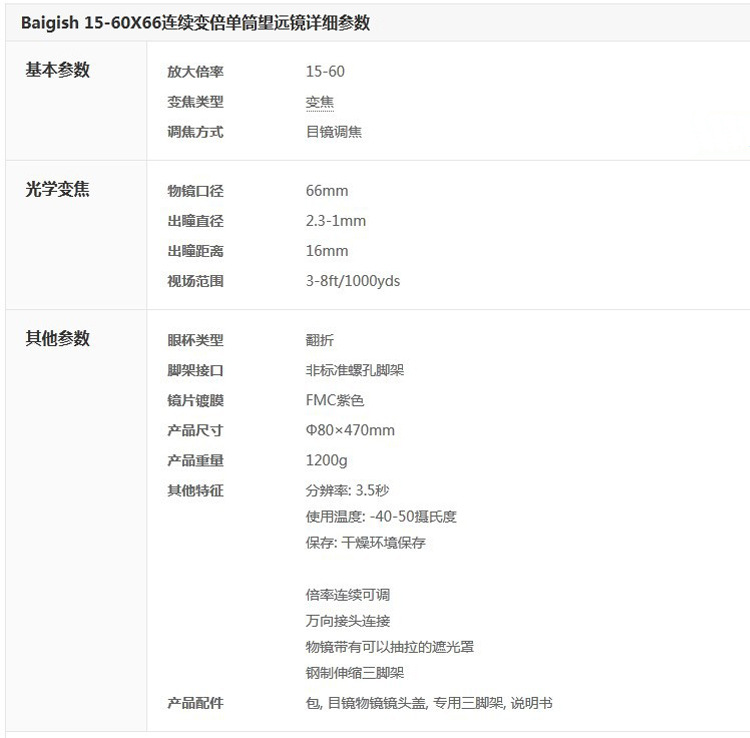Click the line 钢制伸缩三脚架
750x738 pixels.
(355, 673)
